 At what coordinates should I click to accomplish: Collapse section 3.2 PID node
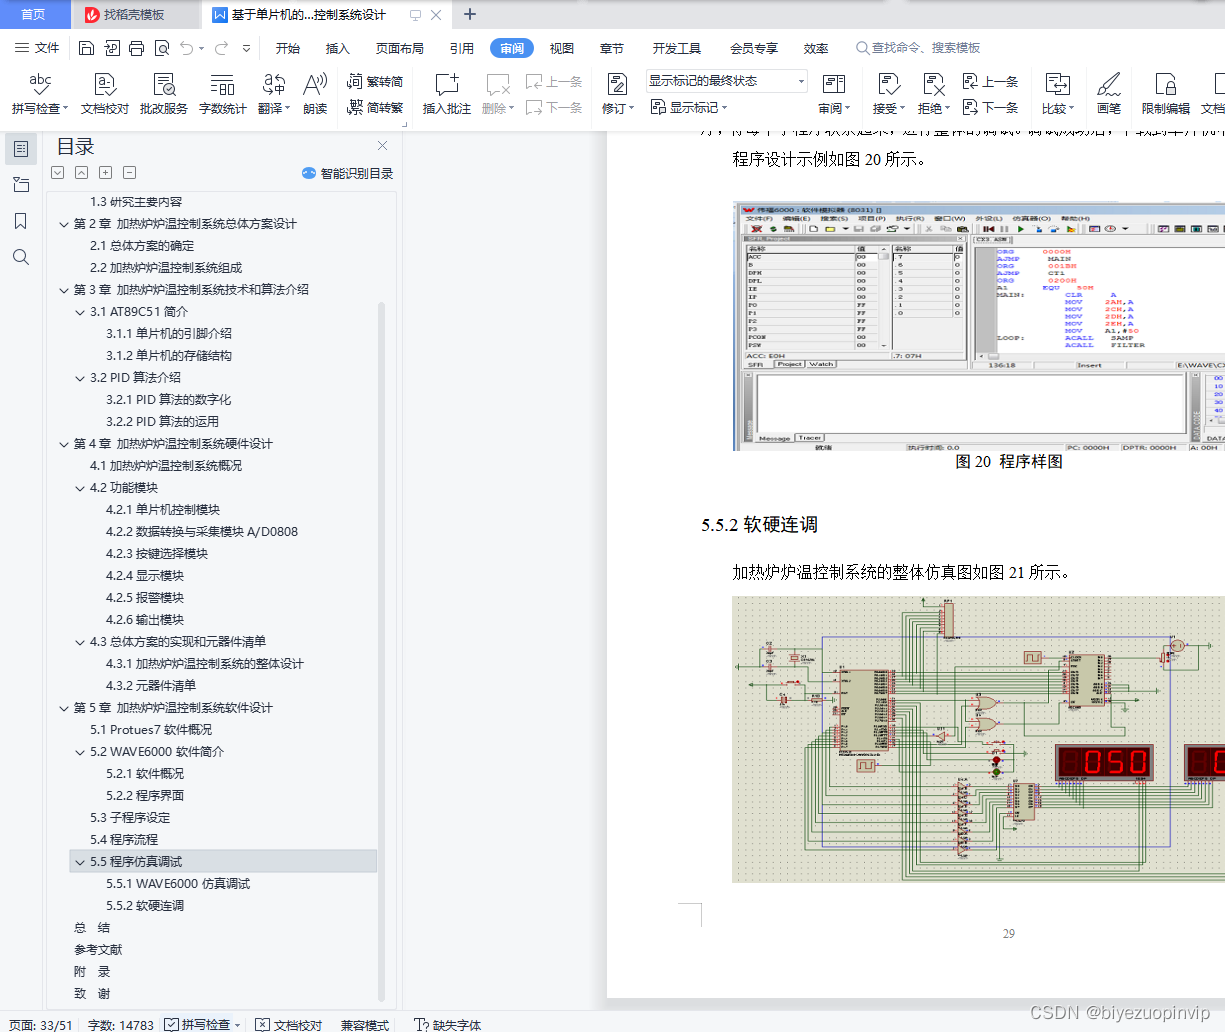coord(80,378)
